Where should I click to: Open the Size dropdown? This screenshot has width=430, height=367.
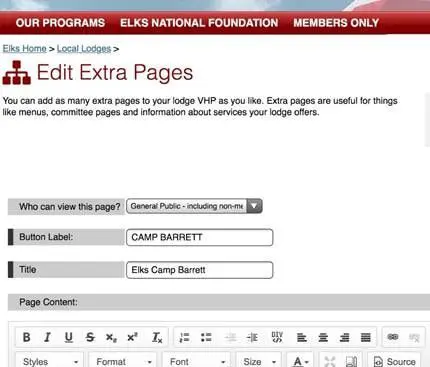click(259, 361)
